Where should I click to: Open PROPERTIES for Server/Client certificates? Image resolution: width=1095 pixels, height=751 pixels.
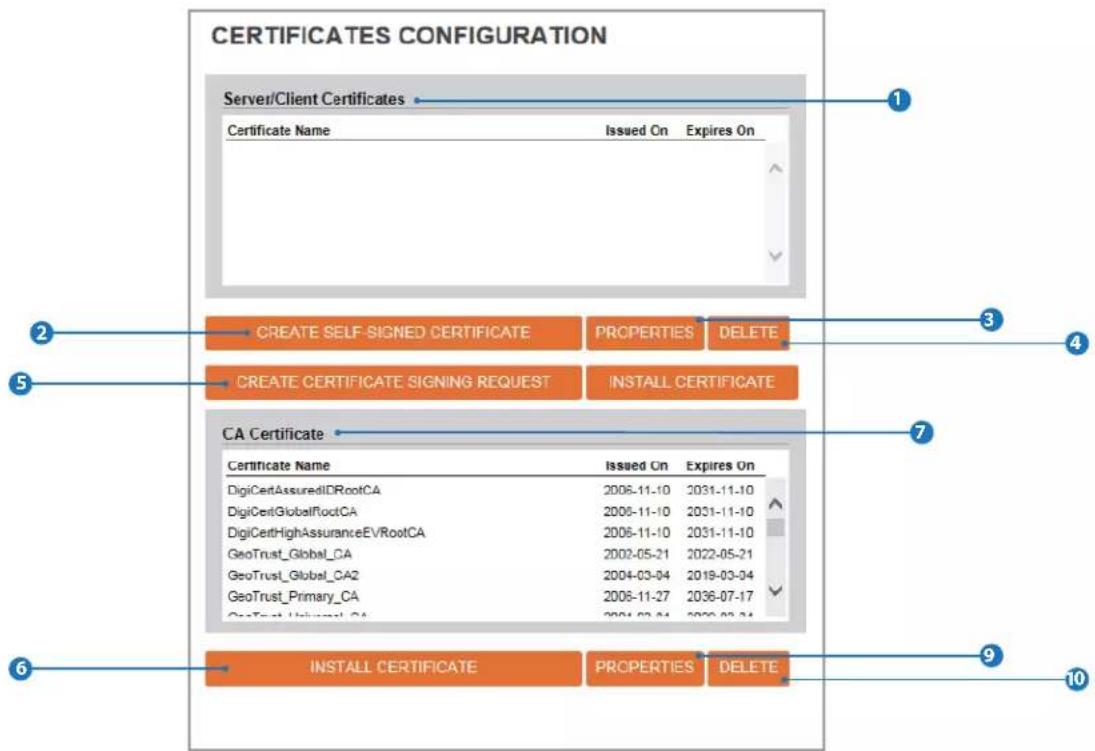(645, 333)
